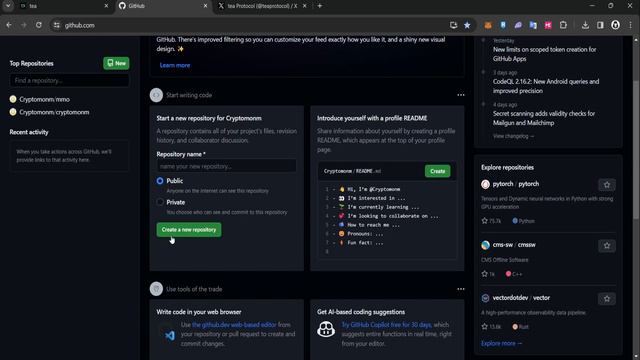Select the Public radio option
The width and height of the screenshot is (640, 360).
[x=160, y=181]
